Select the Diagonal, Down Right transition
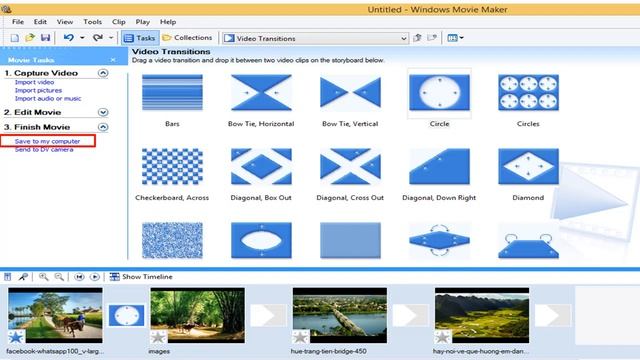Image resolution: width=640 pixels, height=360 pixels. pyautogui.click(x=439, y=167)
